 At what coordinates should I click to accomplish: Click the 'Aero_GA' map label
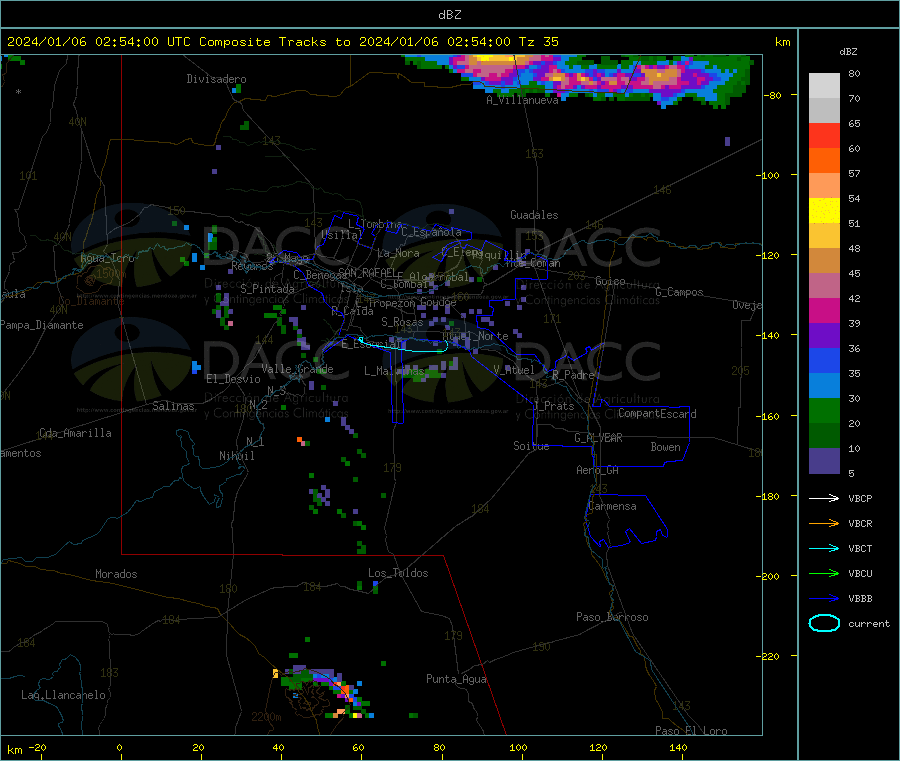pos(597,470)
